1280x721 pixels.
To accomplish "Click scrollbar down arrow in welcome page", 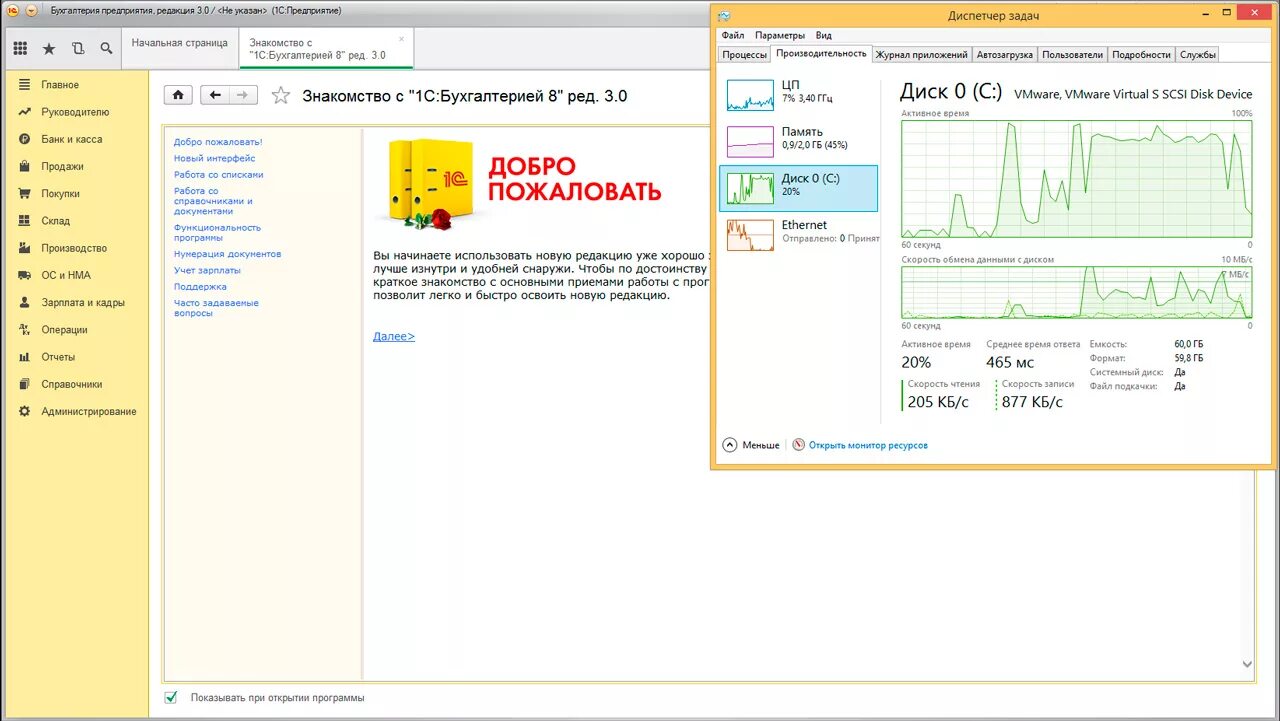I will click(x=1247, y=664).
